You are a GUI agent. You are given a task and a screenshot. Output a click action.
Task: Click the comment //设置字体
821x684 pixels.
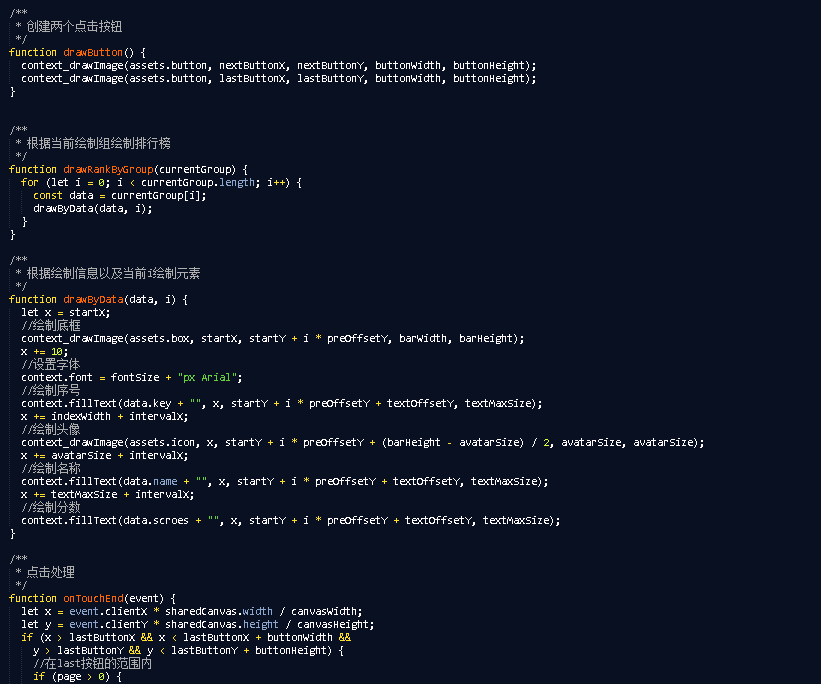click(51, 365)
